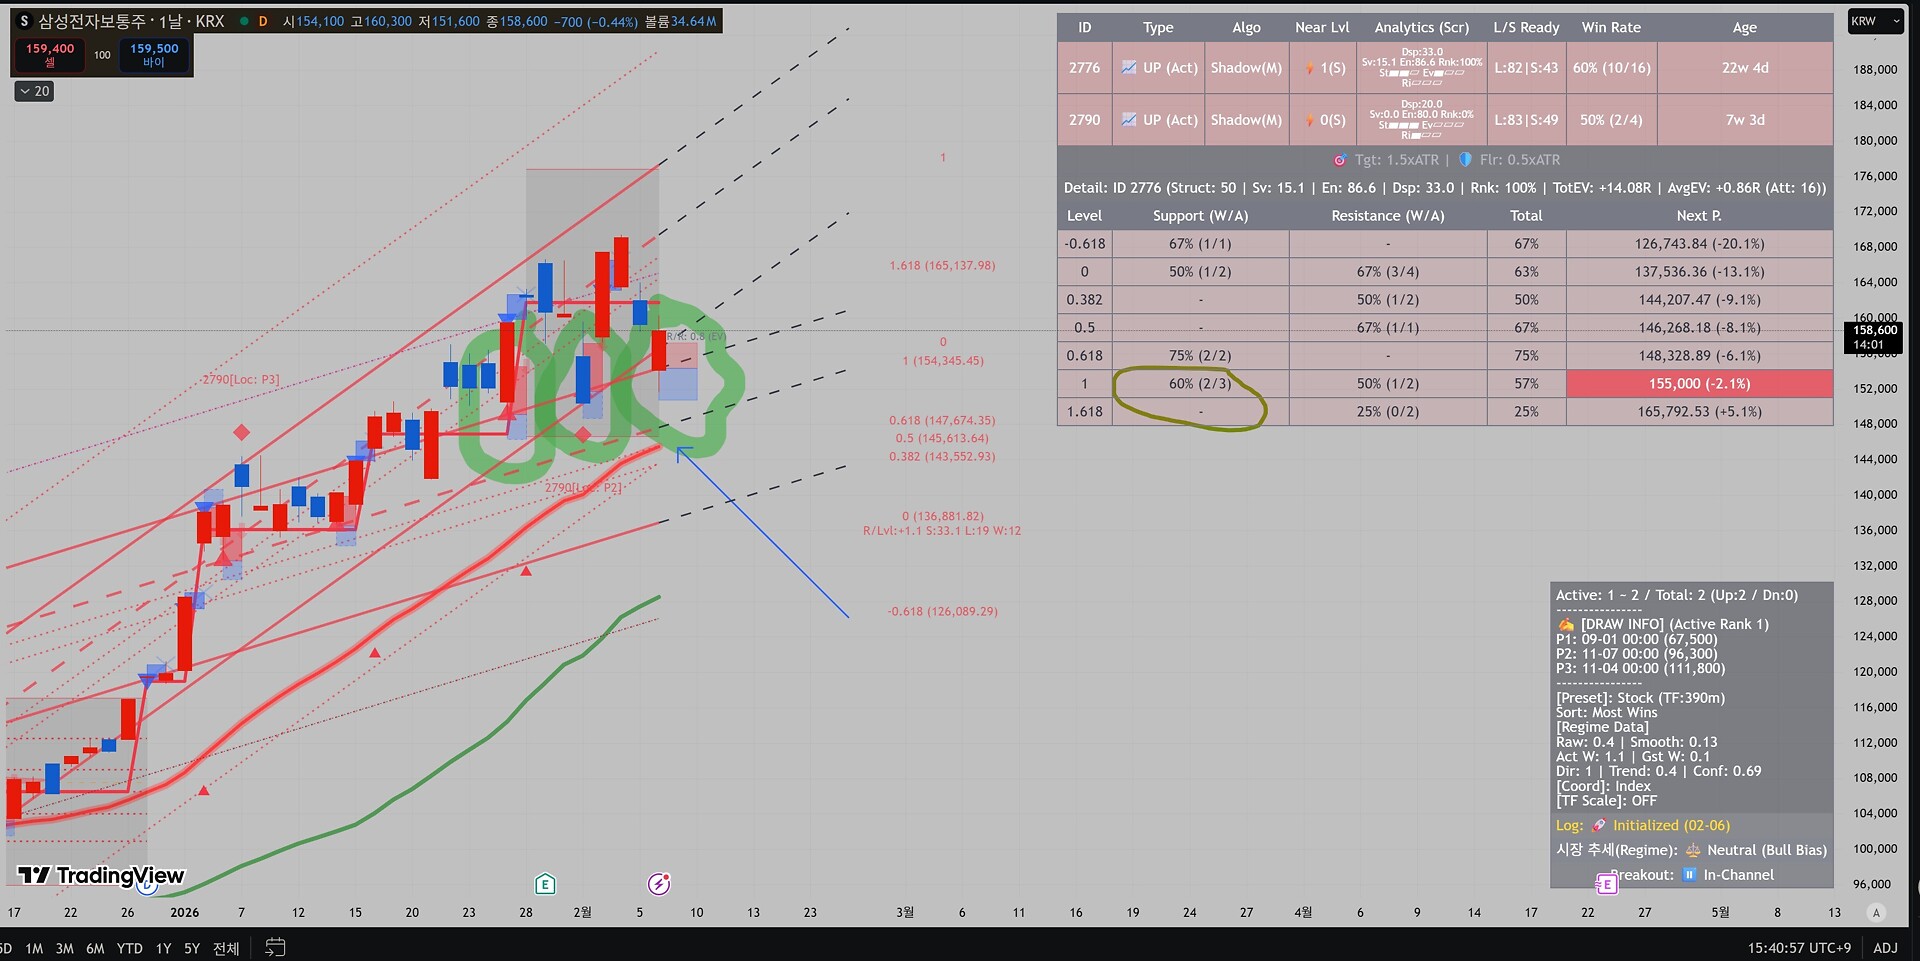This screenshot has height=961, width=1920.
Task: Click the R/Lvl:+1.1 S:33.1 L:19 W:12 label
Action: point(942,531)
